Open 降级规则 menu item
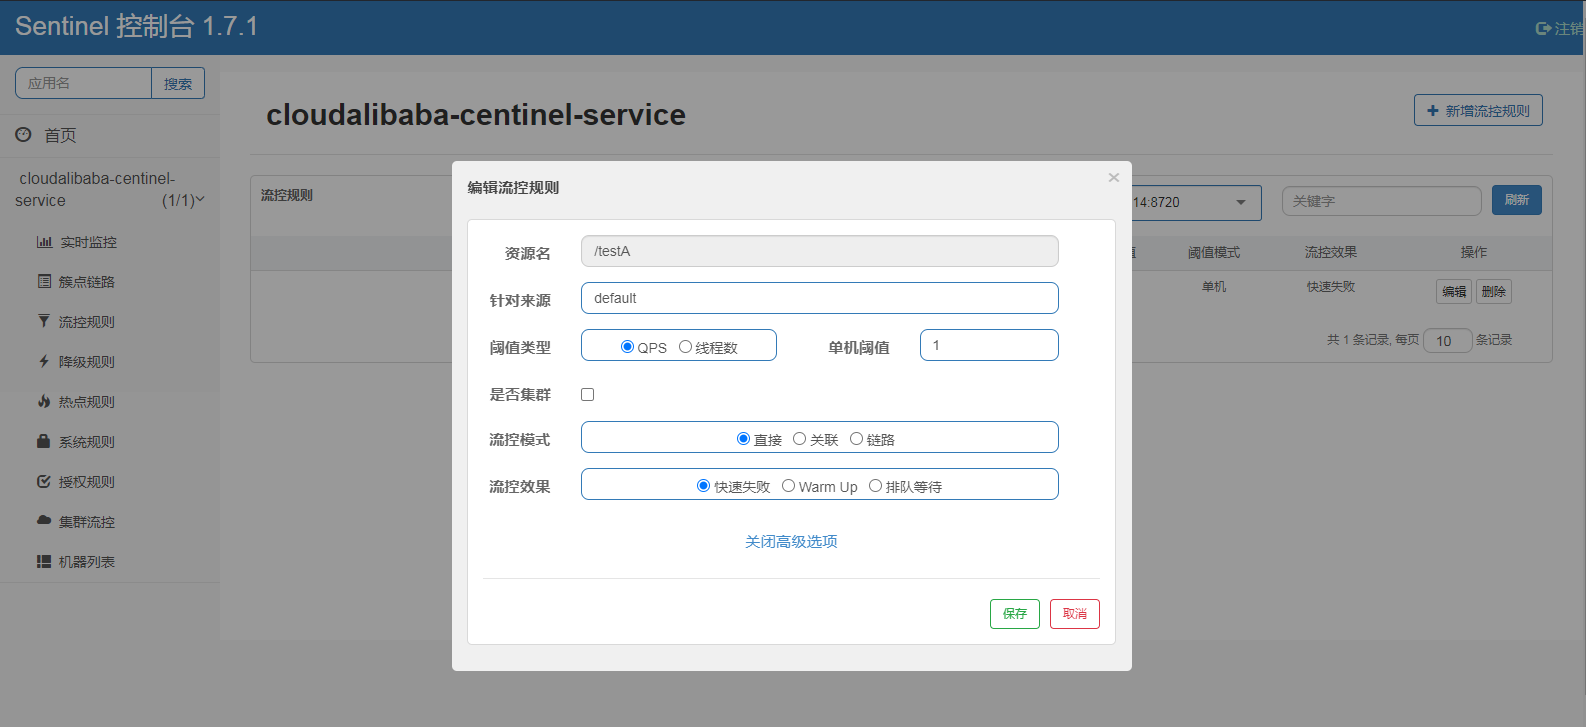1586x727 pixels. click(87, 362)
